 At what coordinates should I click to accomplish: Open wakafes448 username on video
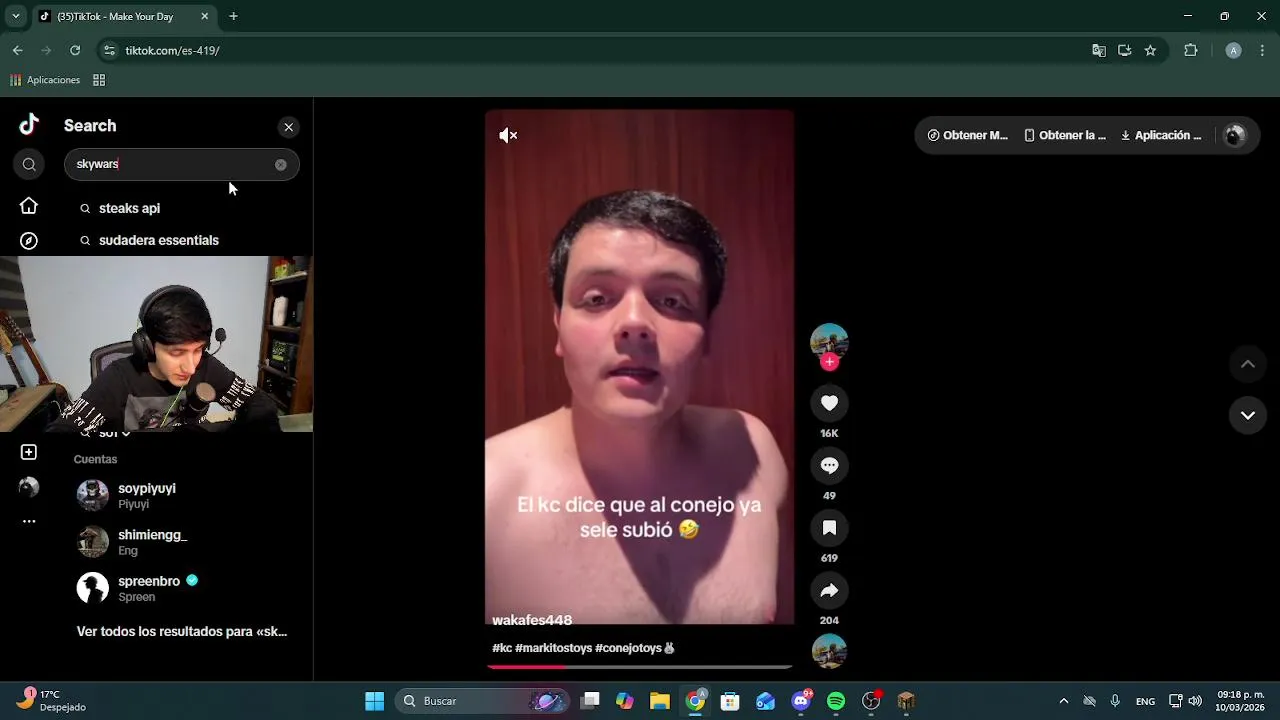pos(532,620)
